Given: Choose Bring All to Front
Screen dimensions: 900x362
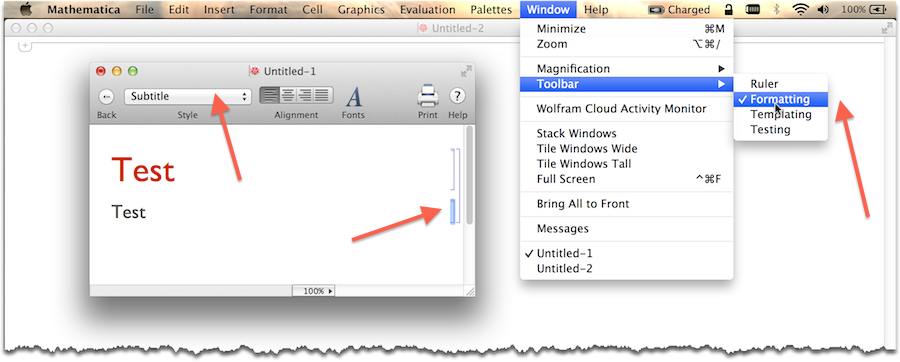Looking at the screenshot, I should pyautogui.click(x=627, y=204).
